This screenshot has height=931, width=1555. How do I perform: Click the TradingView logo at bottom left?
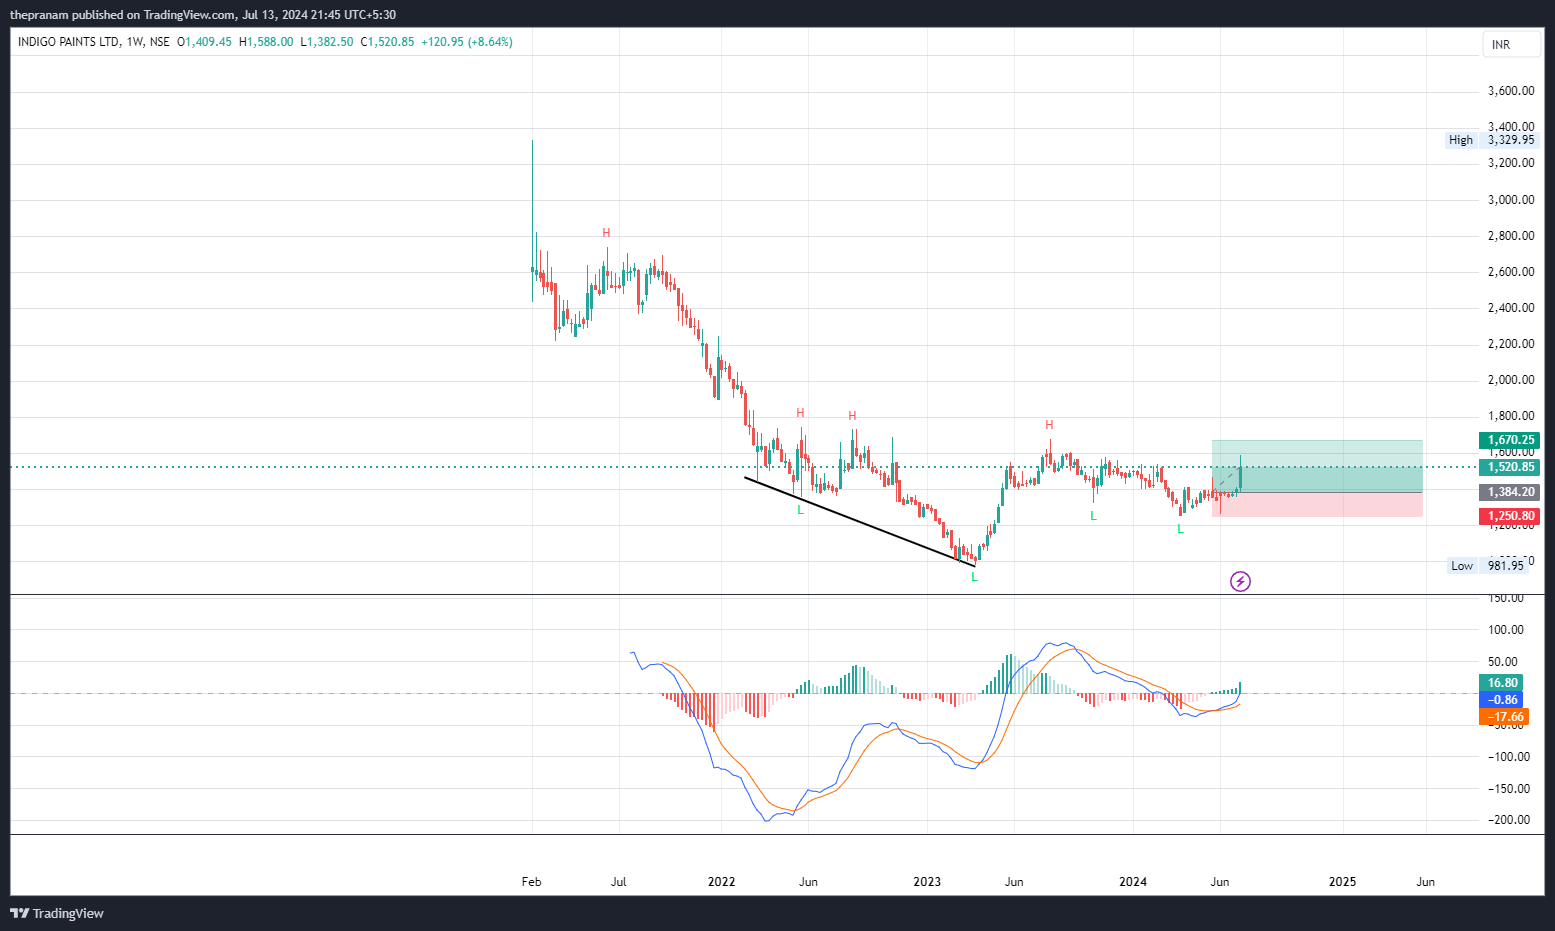57,913
